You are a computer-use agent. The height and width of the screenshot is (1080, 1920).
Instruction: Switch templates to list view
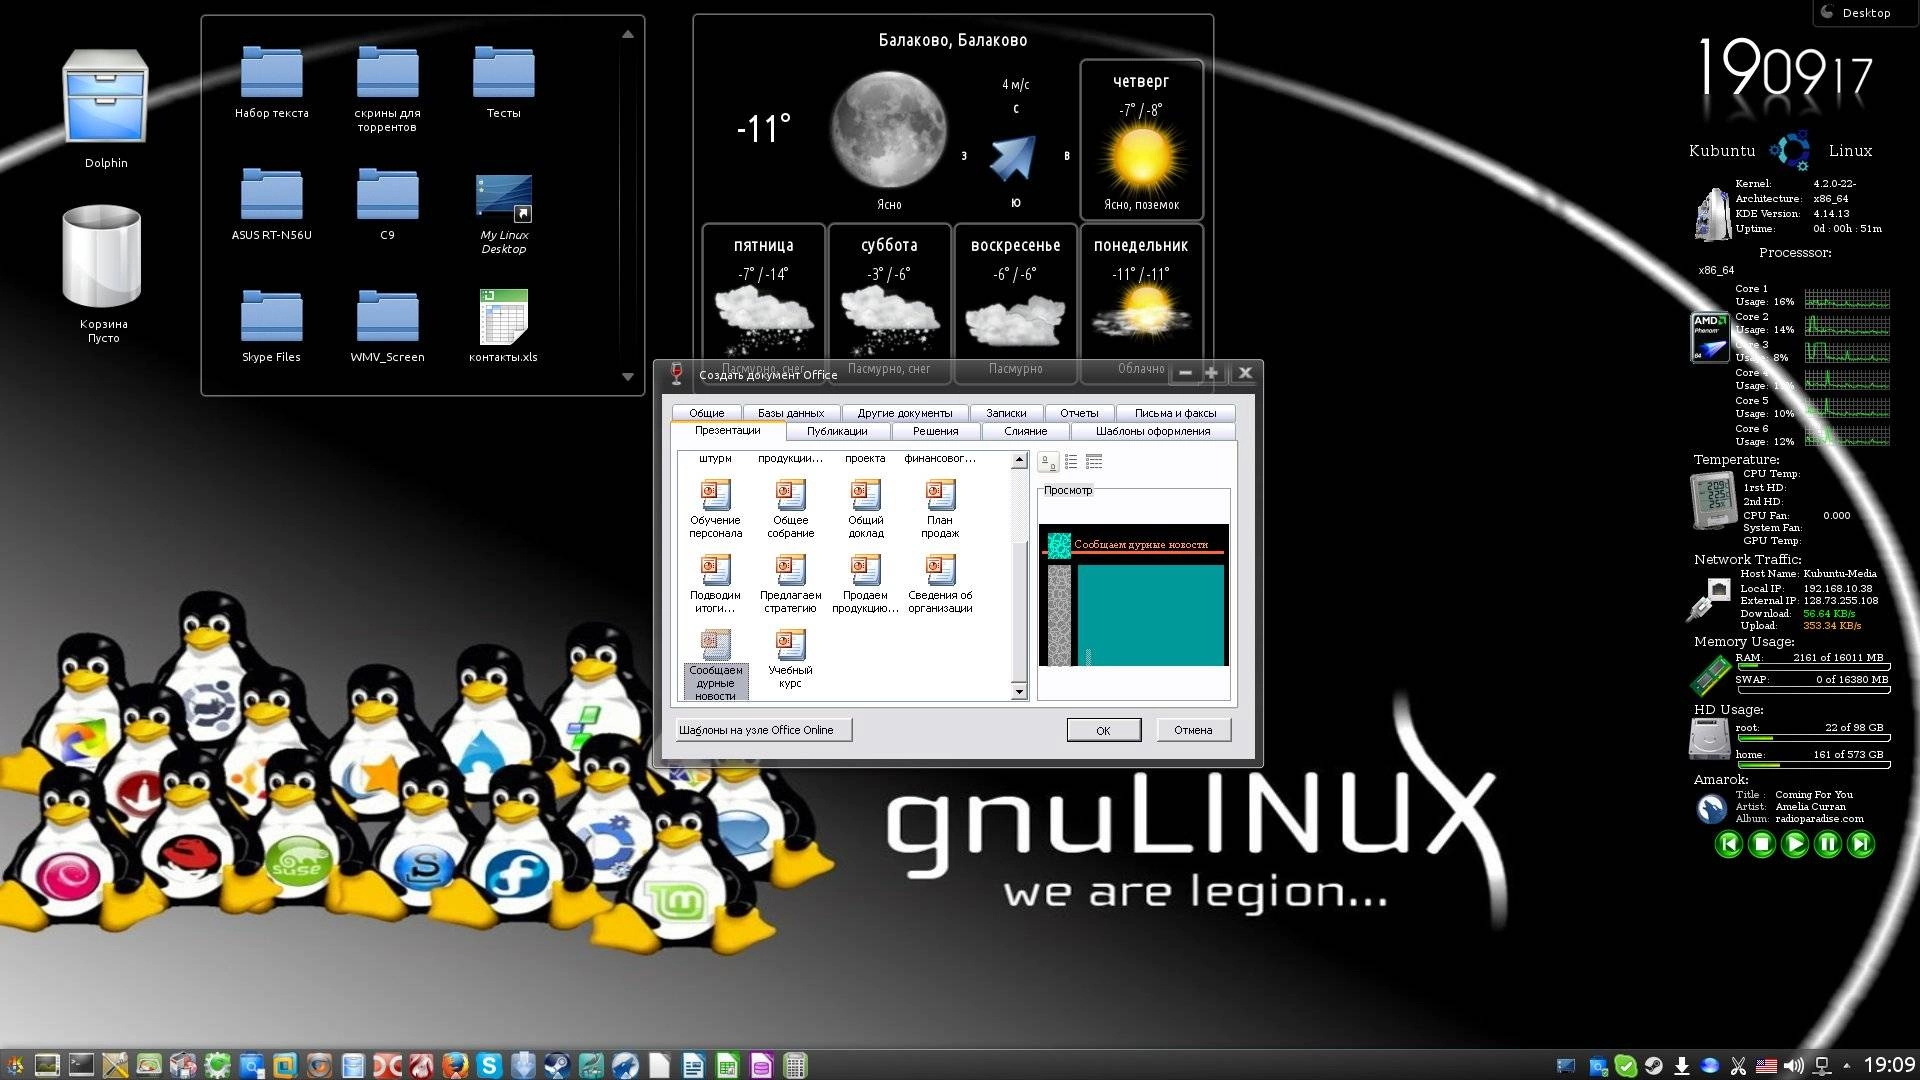pyautogui.click(x=1071, y=462)
